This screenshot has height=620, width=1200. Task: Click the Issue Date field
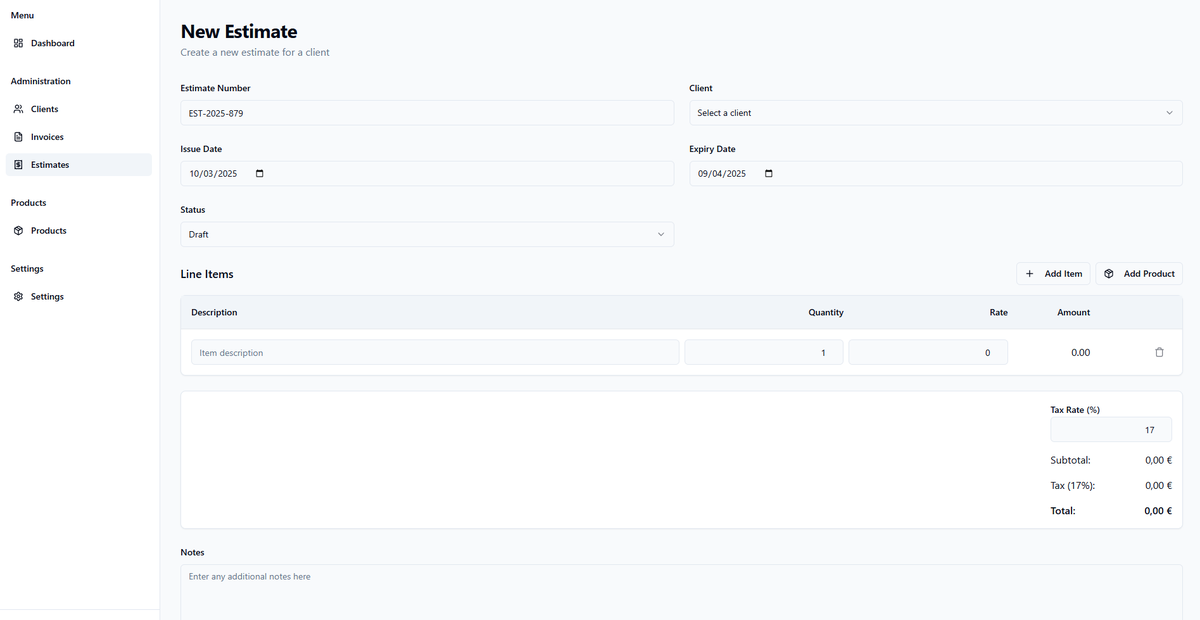point(427,174)
